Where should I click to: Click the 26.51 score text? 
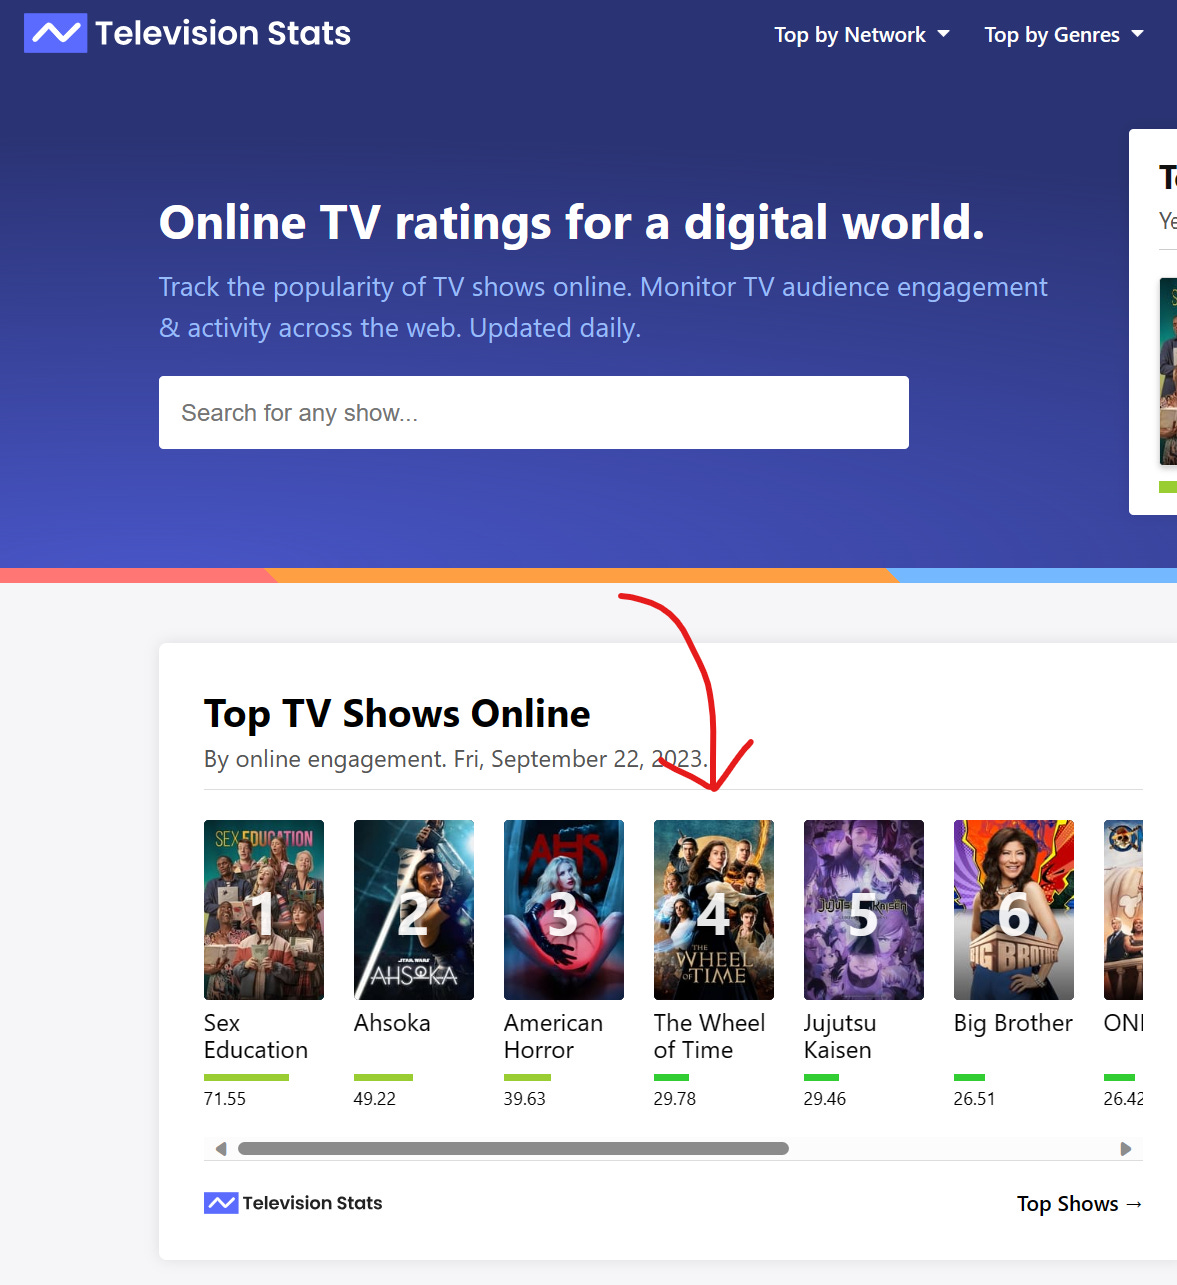pos(974,1098)
